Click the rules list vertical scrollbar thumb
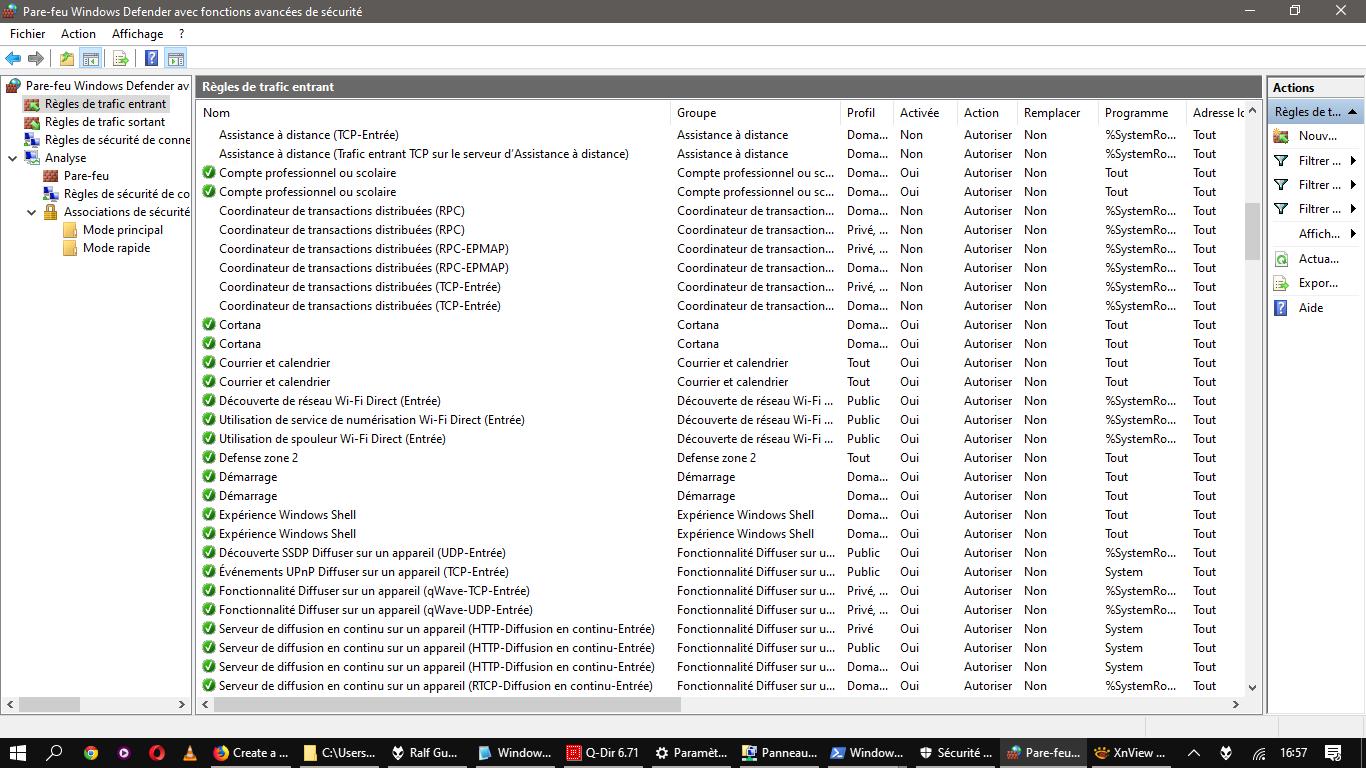 pyautogui.click(x=1252, y=231)
